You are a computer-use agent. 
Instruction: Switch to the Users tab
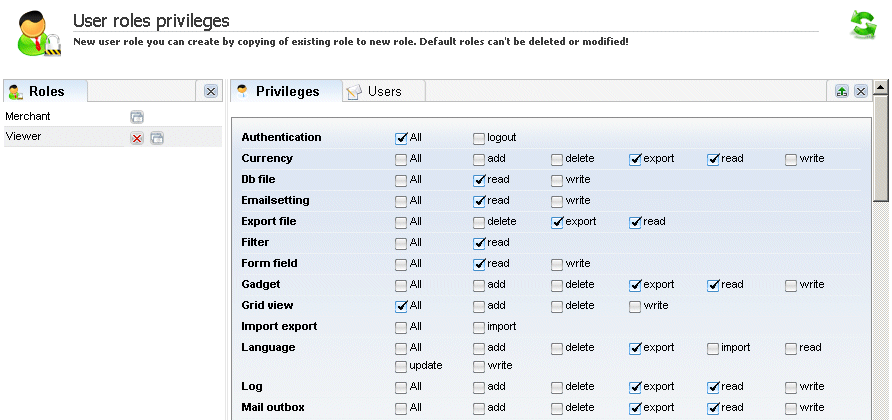coord(384,92)
